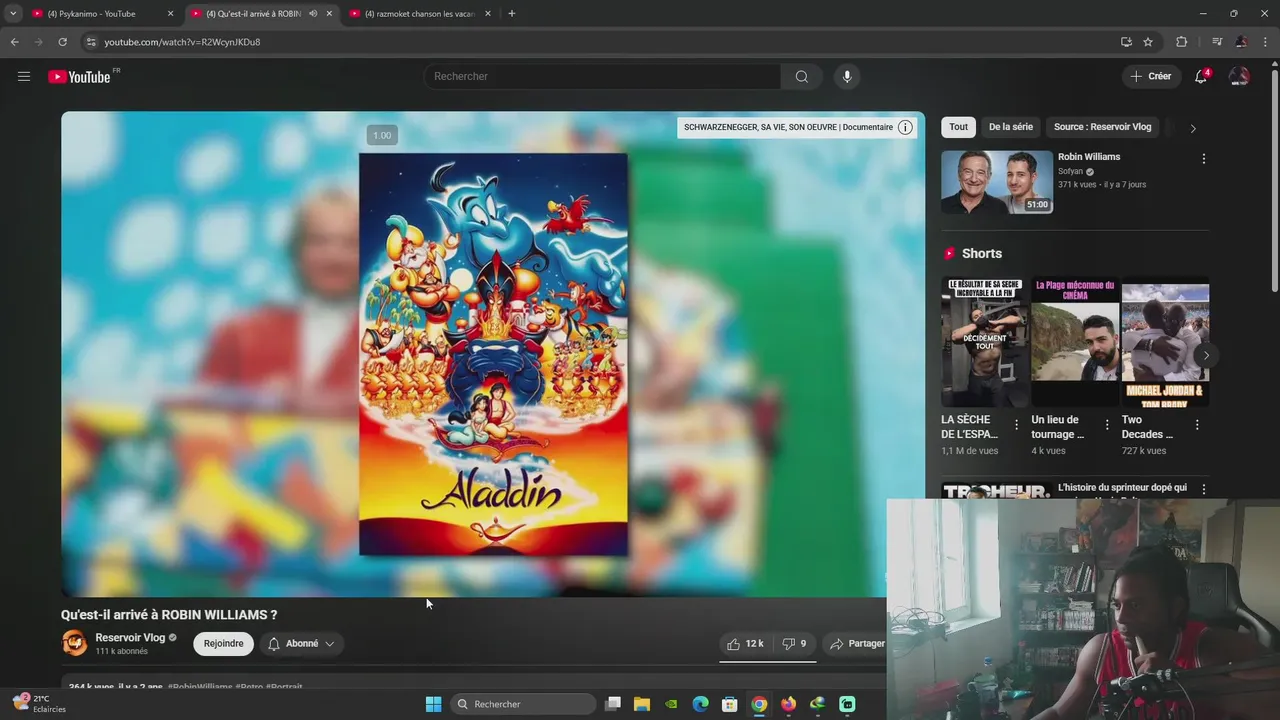Open options for the sprinteur dopé video
This screenshot has width=1280, height=720.
click(x=1203, y=489)
